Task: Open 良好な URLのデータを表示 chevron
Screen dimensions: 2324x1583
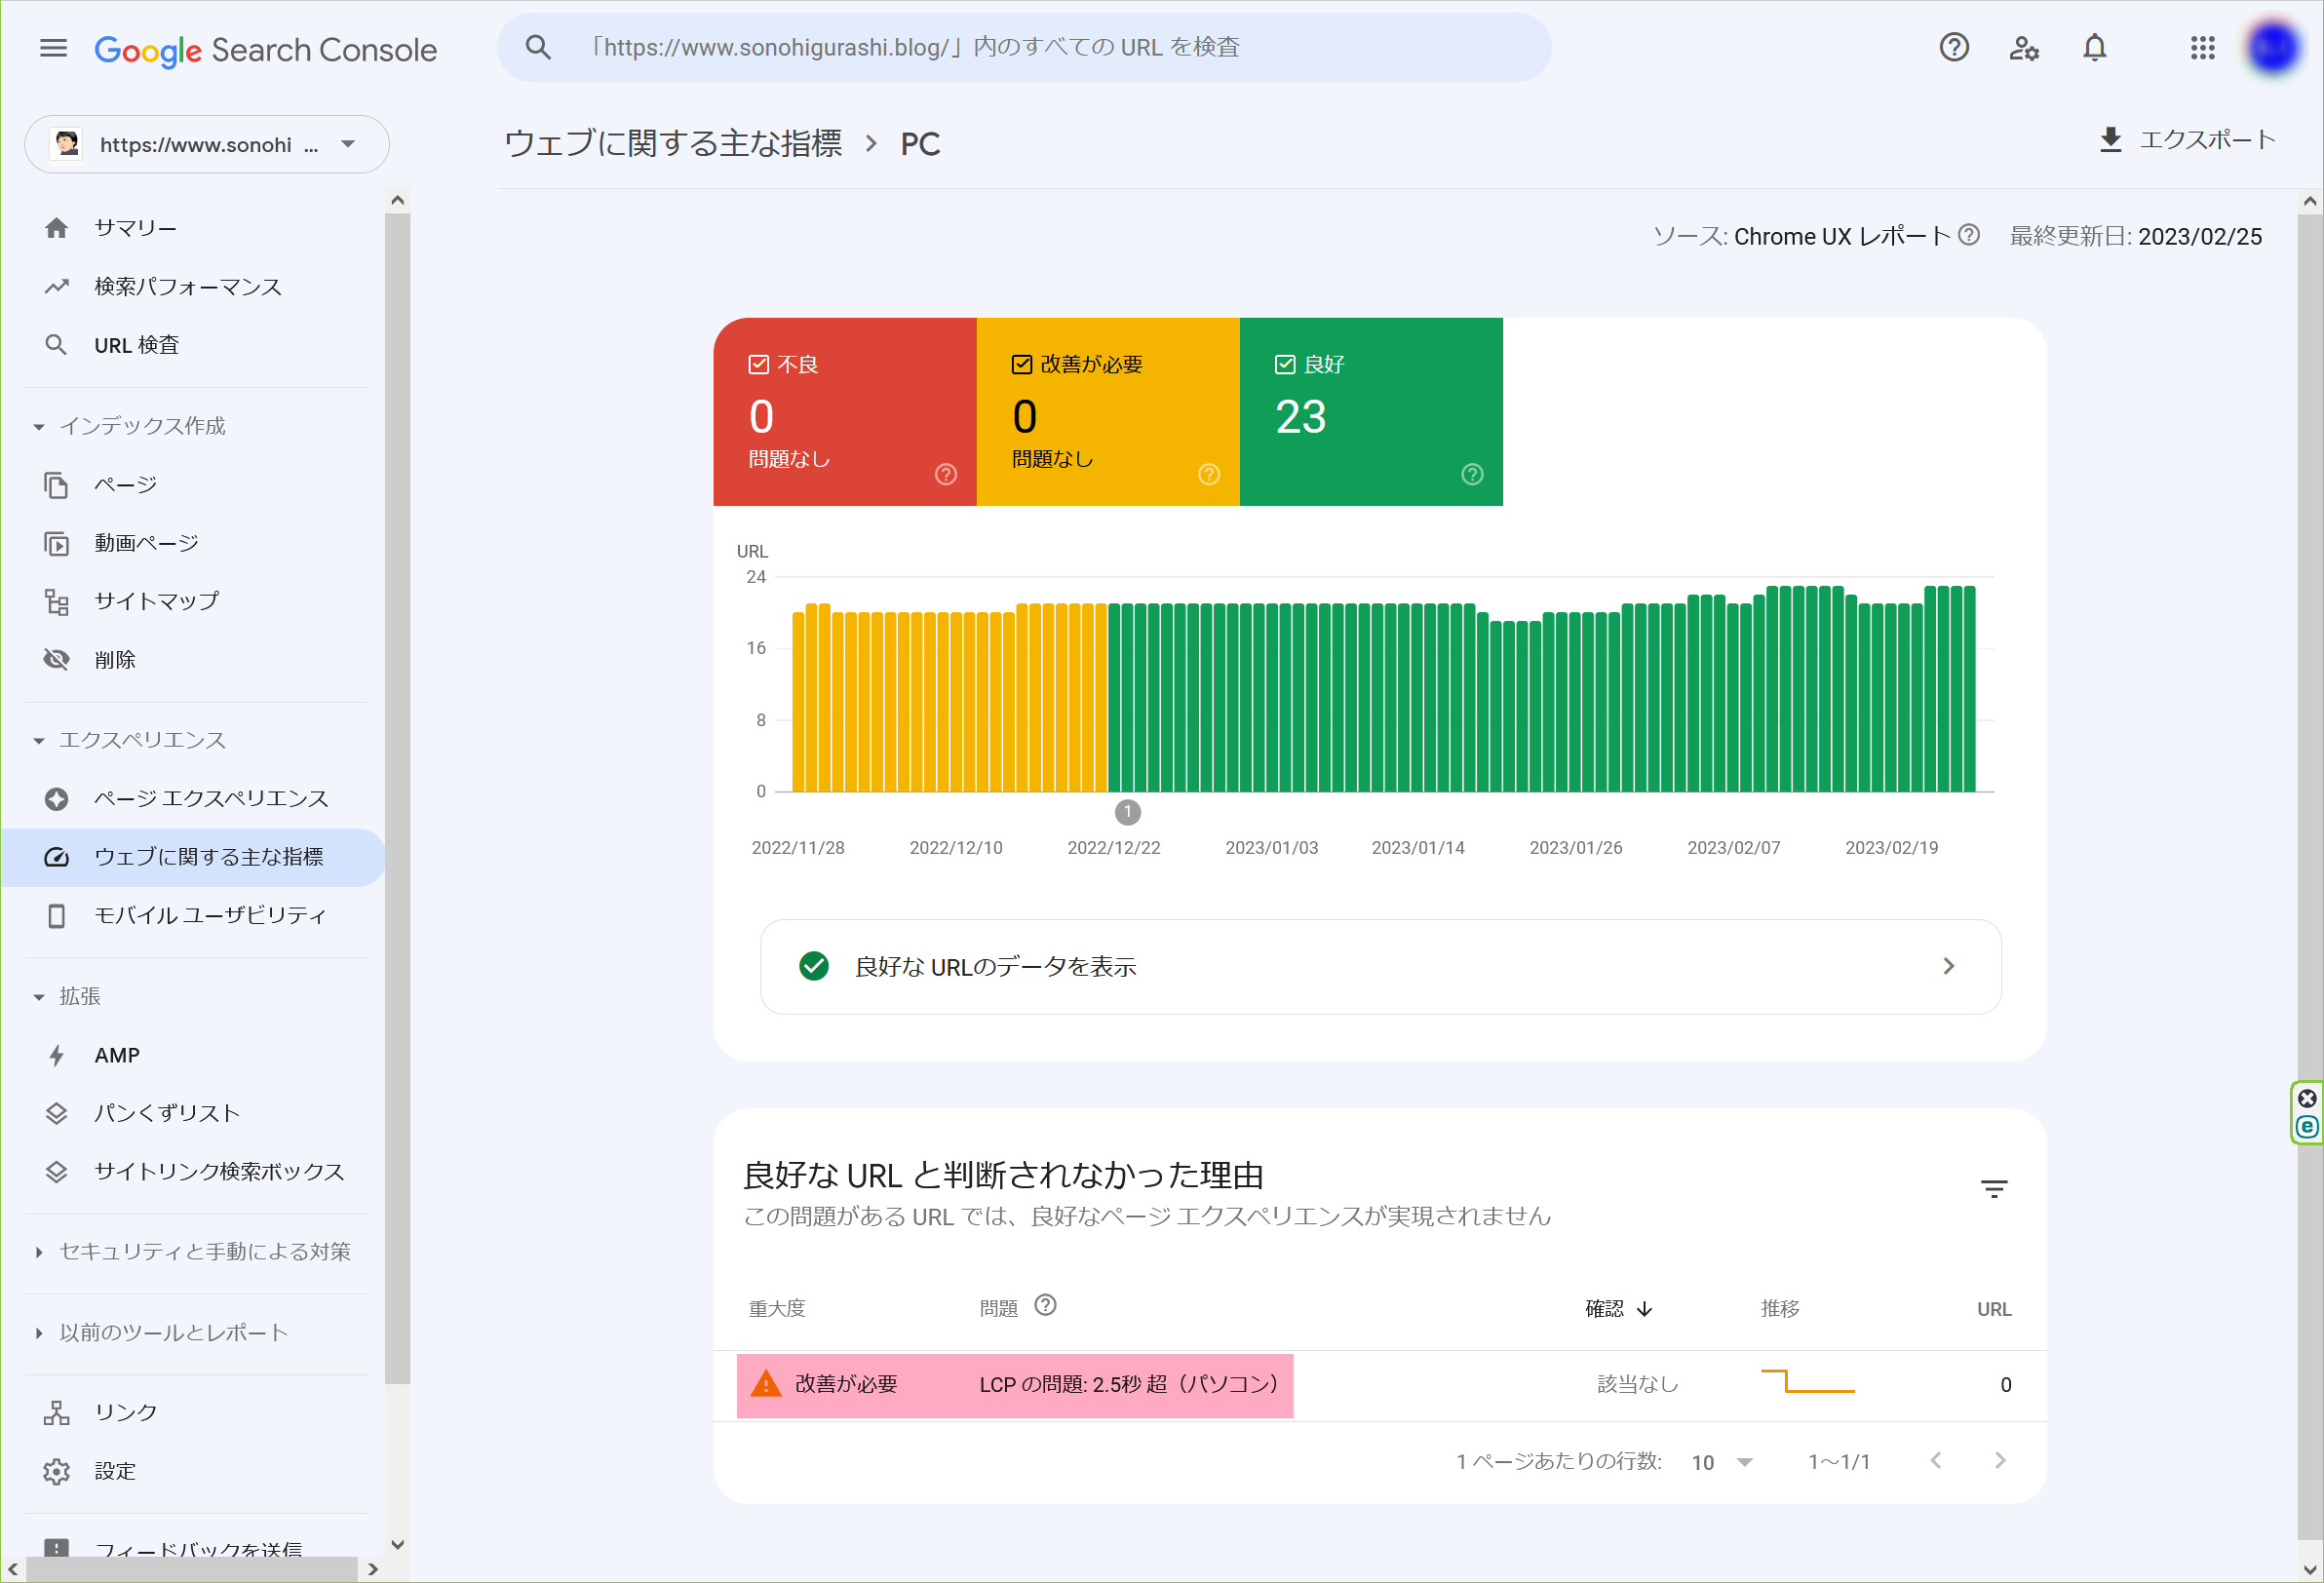Action: (x=1947, y=966)
